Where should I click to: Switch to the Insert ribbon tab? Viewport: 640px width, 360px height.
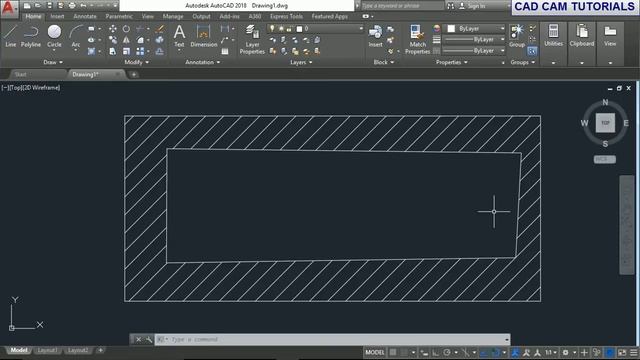57,16
